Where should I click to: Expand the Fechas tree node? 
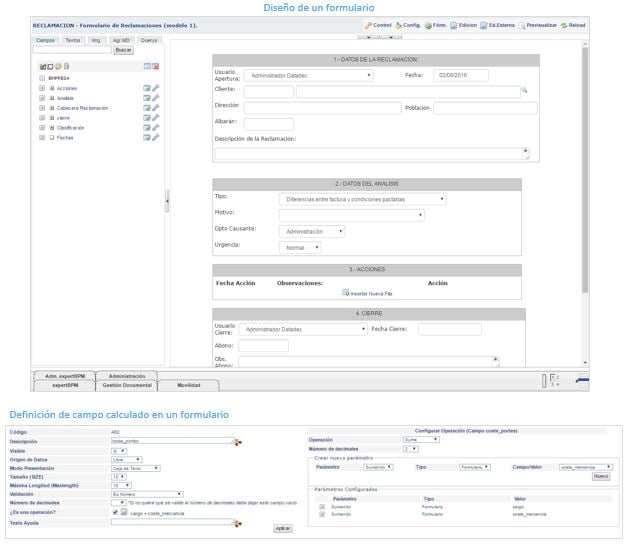[x=42, y=137]
